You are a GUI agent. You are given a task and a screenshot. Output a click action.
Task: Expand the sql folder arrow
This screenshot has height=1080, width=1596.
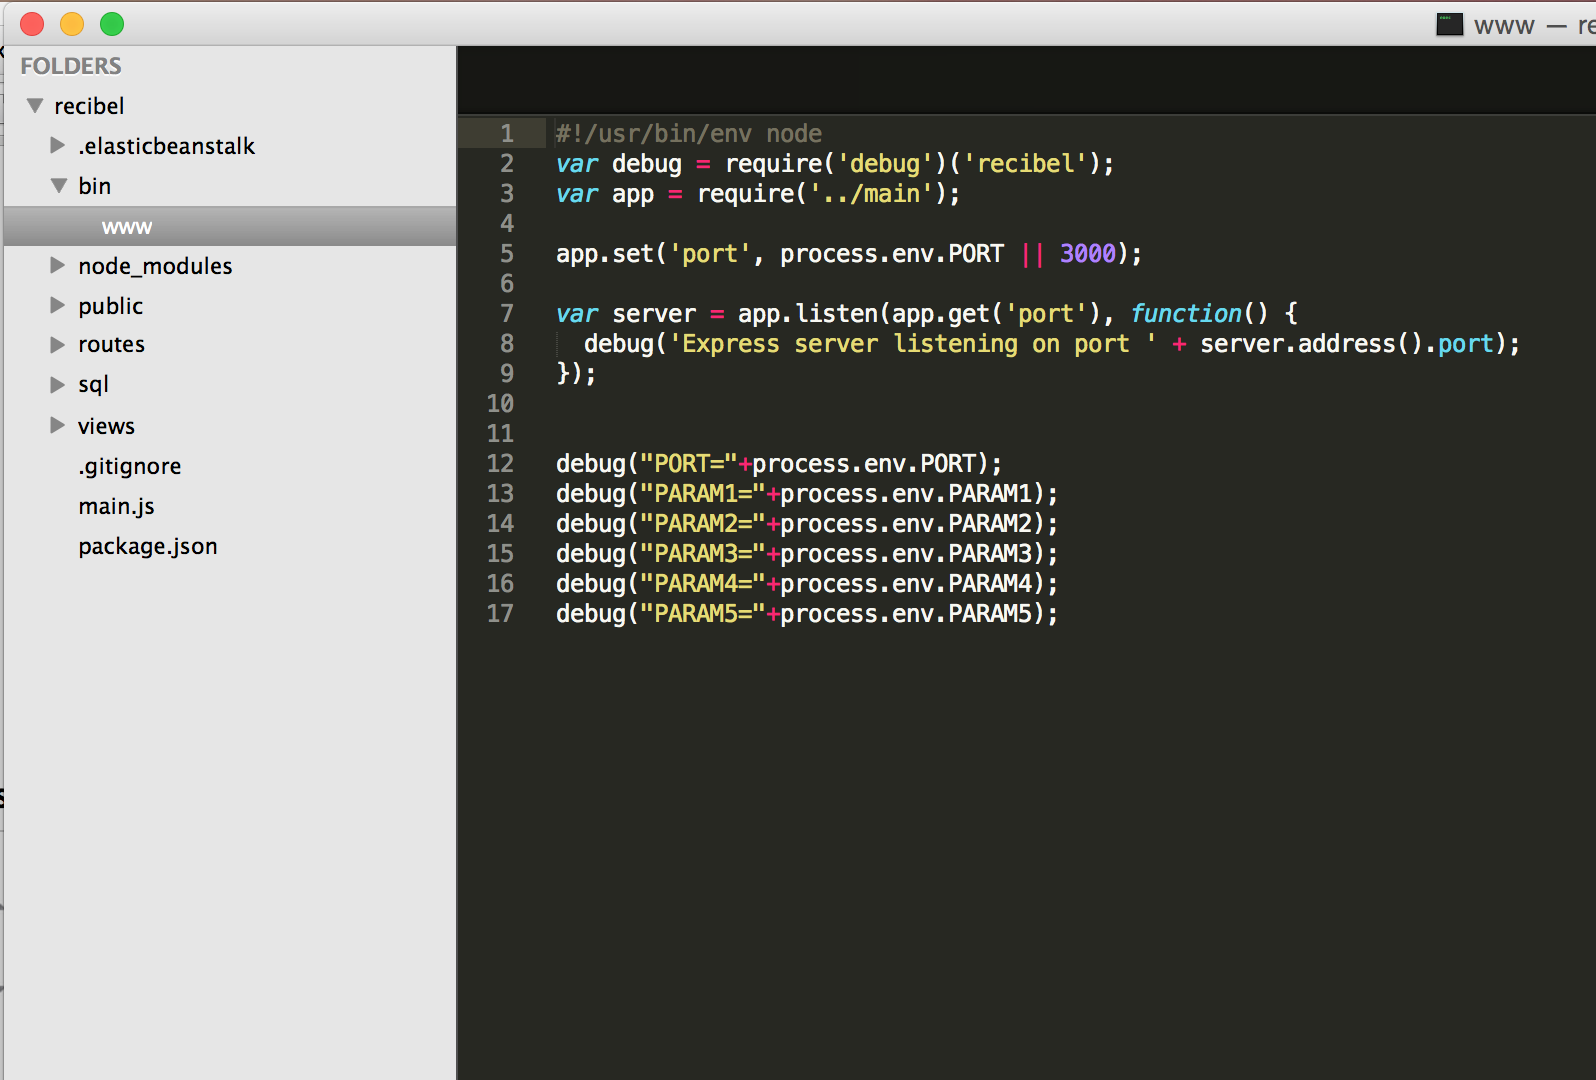coord(58,384)
